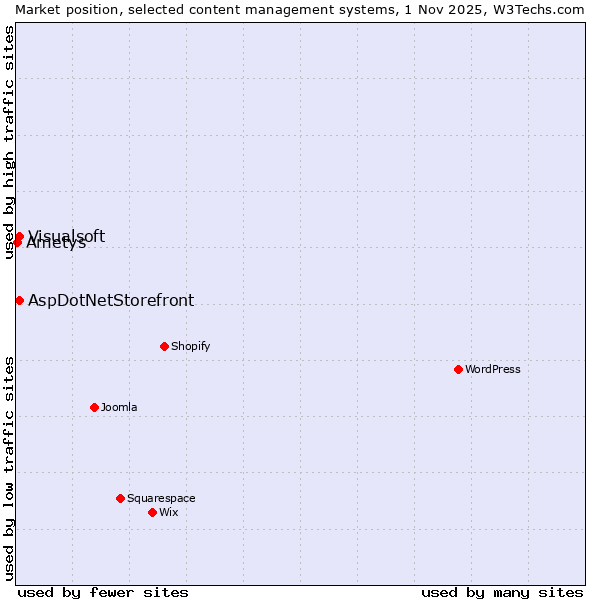Click the Shopify text label
This screenshot has height=600, width=600.
tap(190, 346)
